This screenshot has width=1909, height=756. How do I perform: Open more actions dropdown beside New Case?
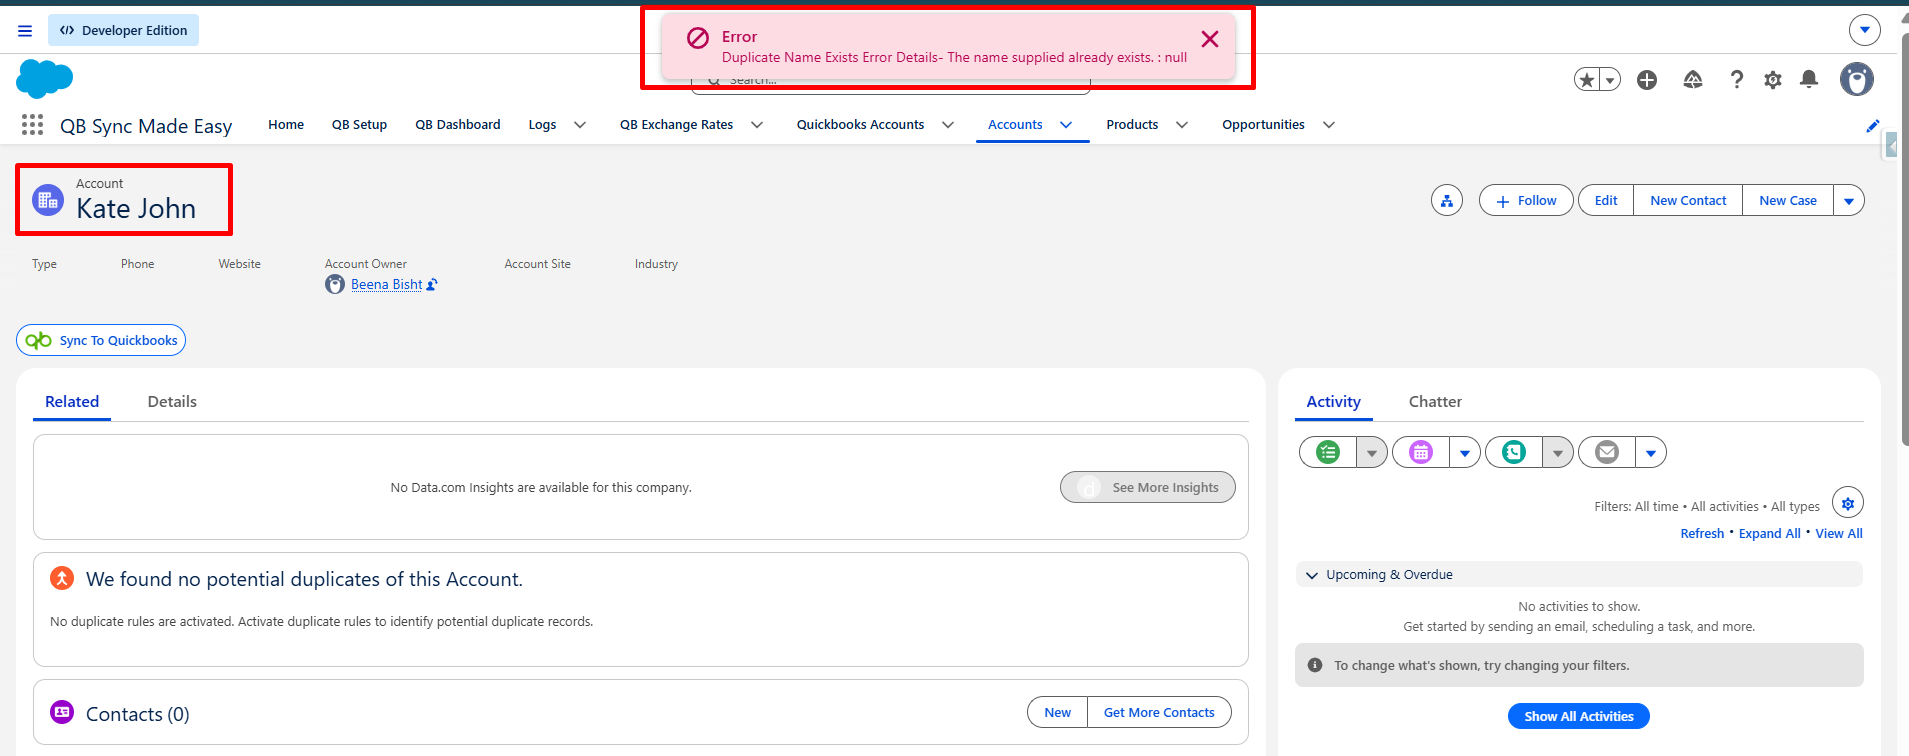[x=1849, y=201]
